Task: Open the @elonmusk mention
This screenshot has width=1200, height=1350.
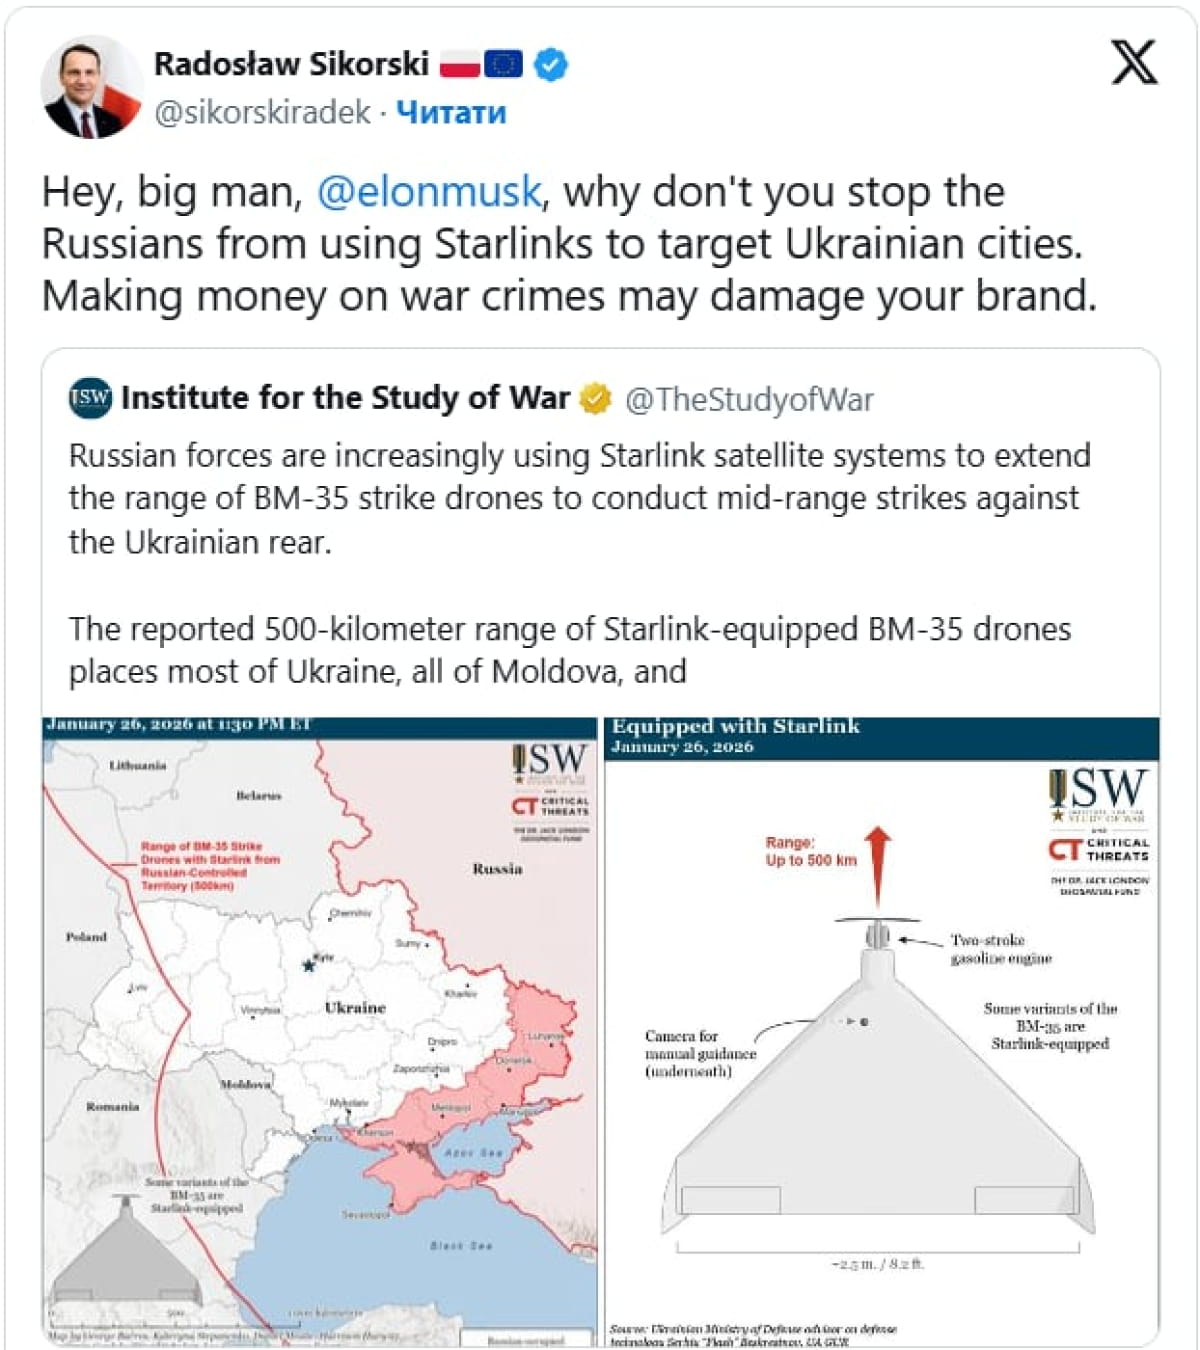Action: click(x=429, y=192)
